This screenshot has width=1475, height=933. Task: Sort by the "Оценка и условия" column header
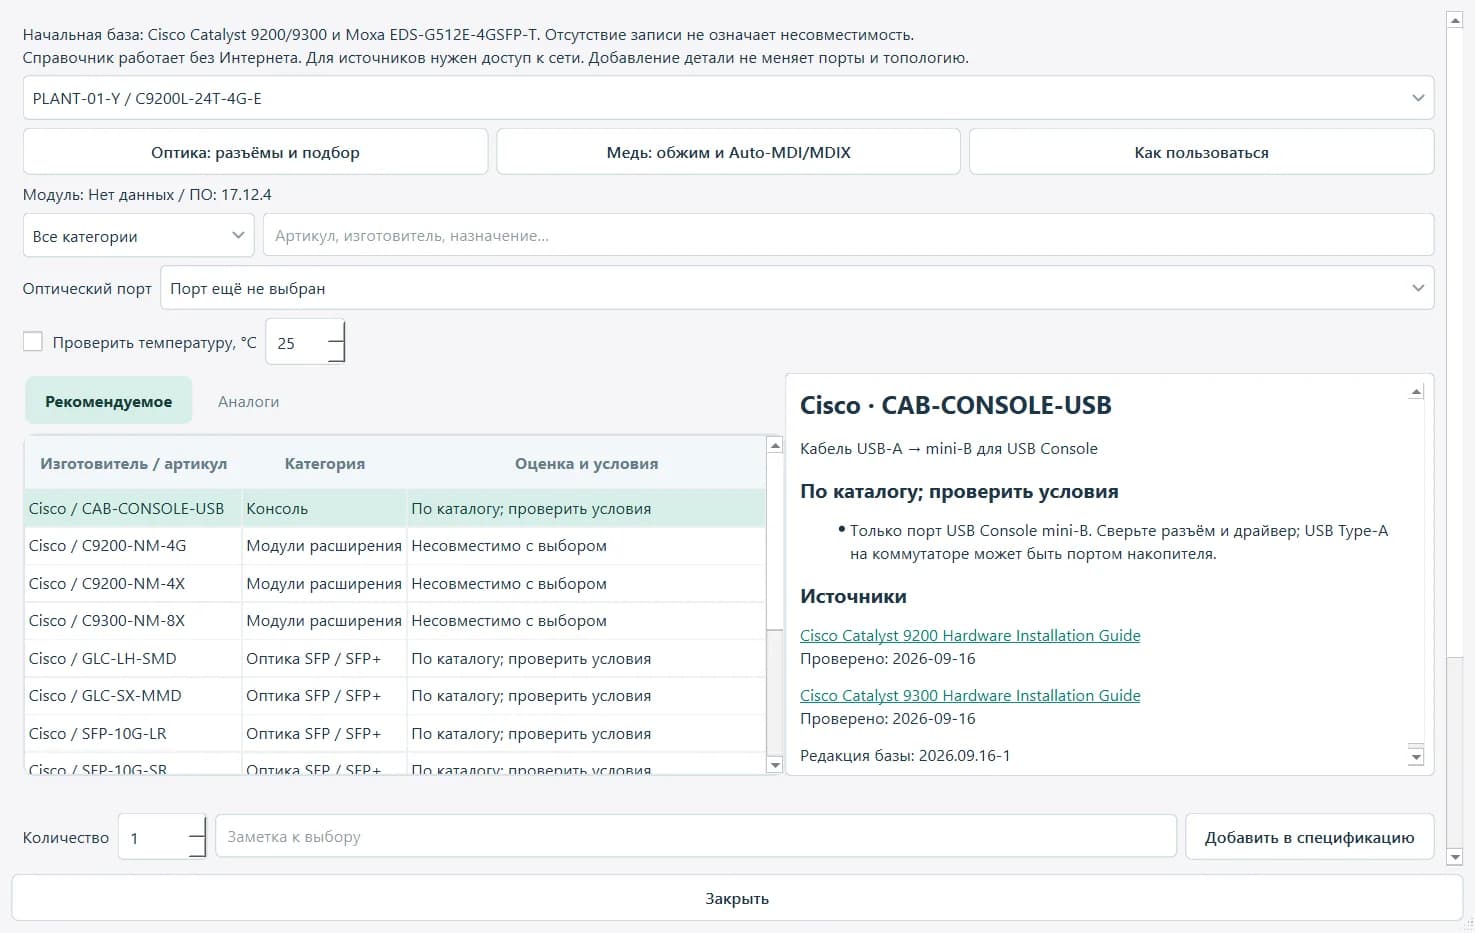(x=586, y=463)
